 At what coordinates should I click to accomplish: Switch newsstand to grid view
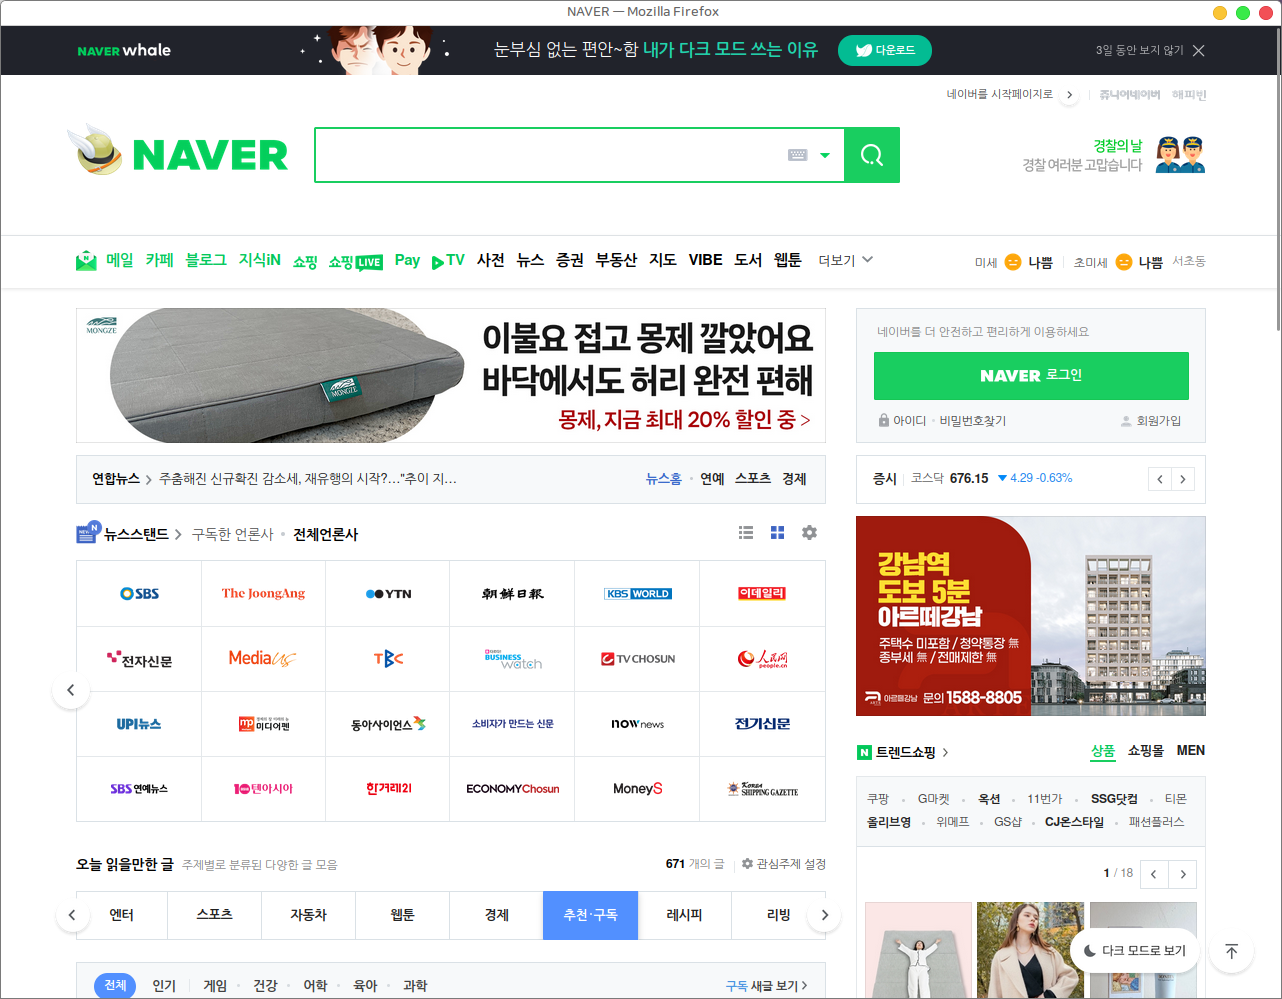(777, 533)
